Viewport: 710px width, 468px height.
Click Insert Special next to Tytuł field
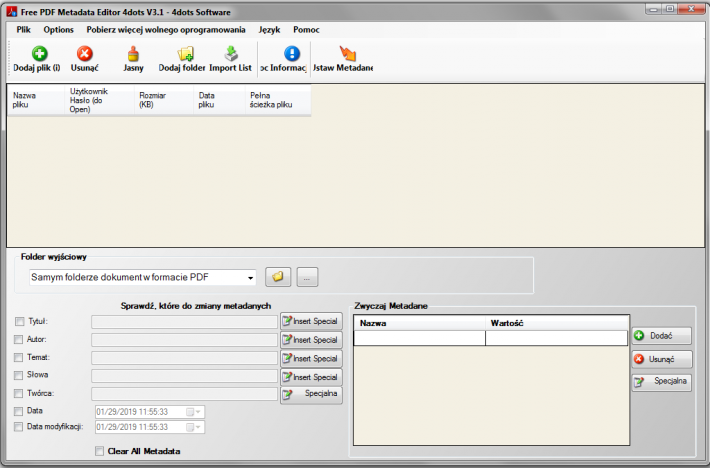point(311,321)
